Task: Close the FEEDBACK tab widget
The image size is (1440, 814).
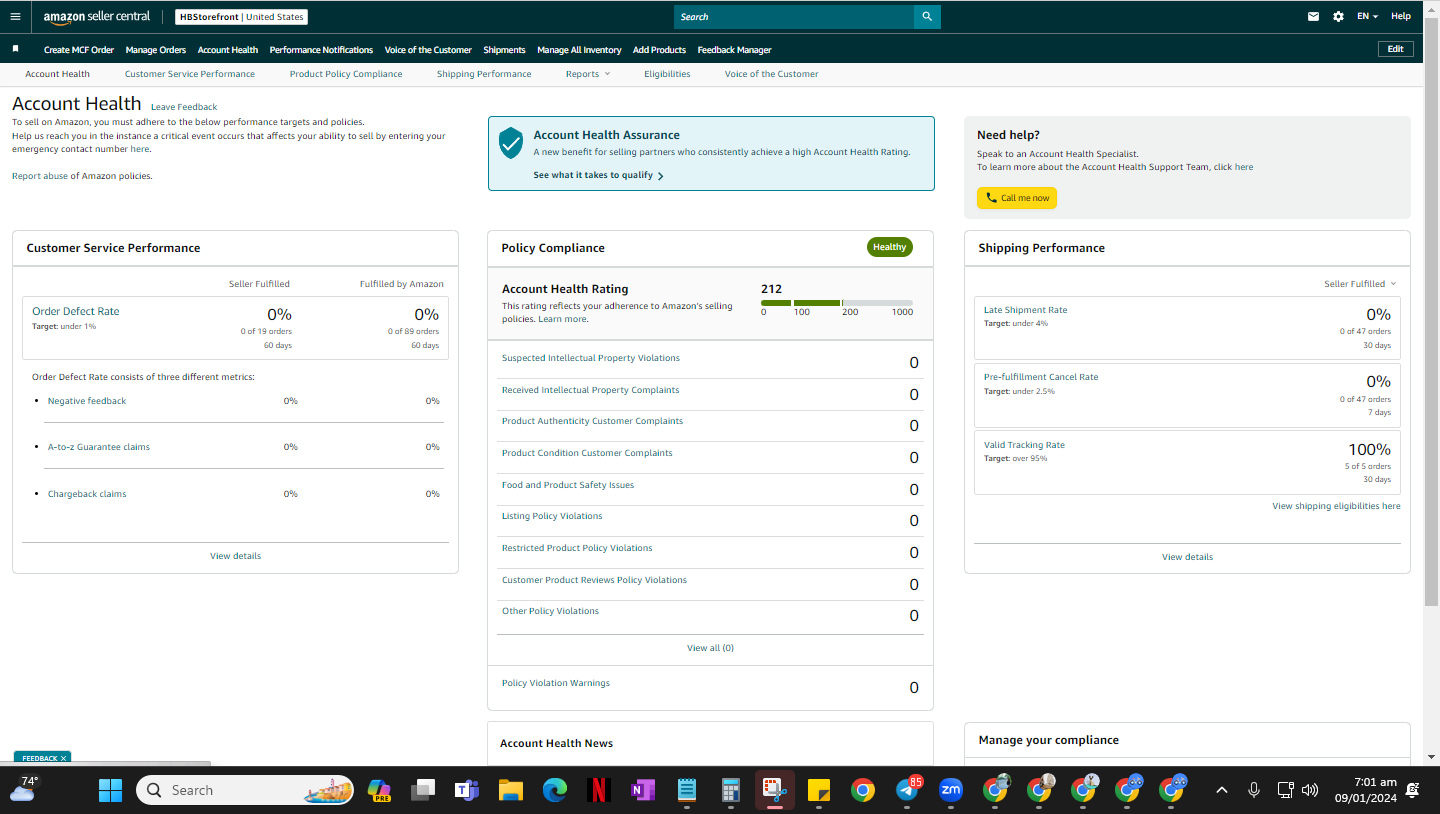Action: coord(63,759)
